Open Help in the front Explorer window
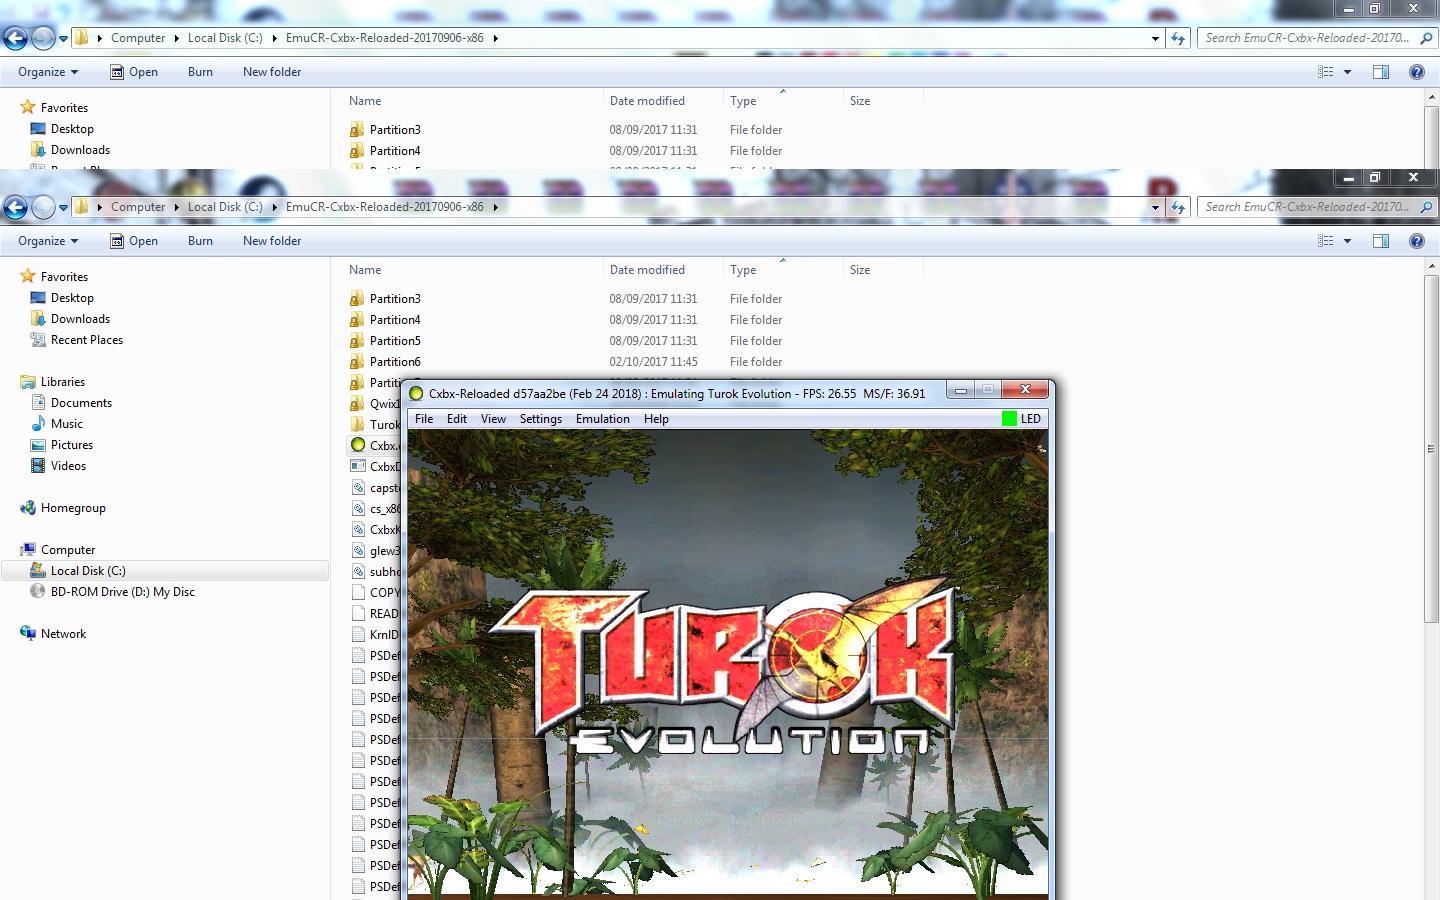 click(1416, 241)
